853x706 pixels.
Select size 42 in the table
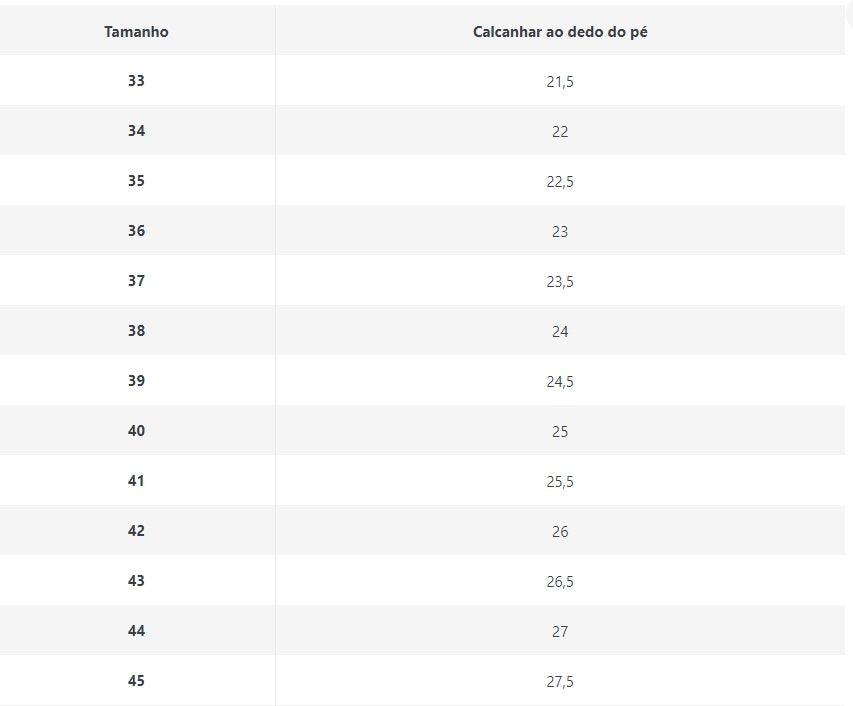[136, 531]
